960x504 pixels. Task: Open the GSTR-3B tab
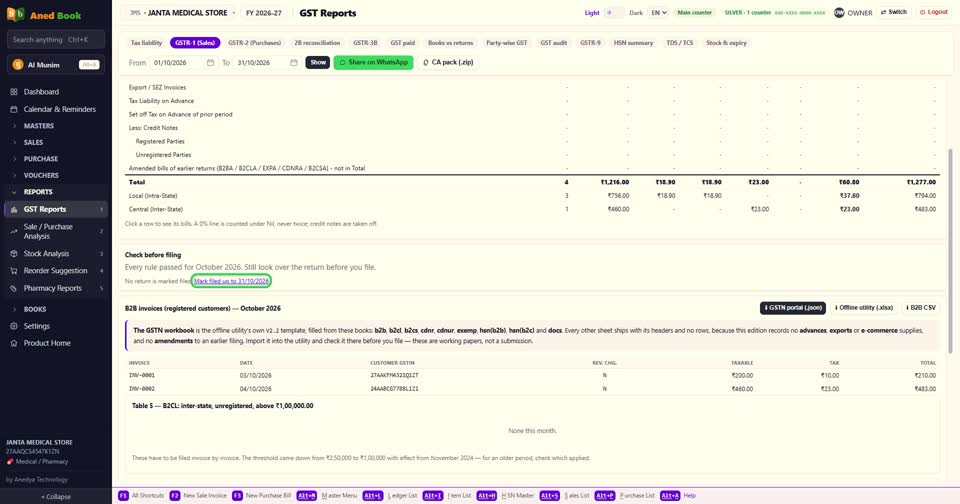pos(365,43)
